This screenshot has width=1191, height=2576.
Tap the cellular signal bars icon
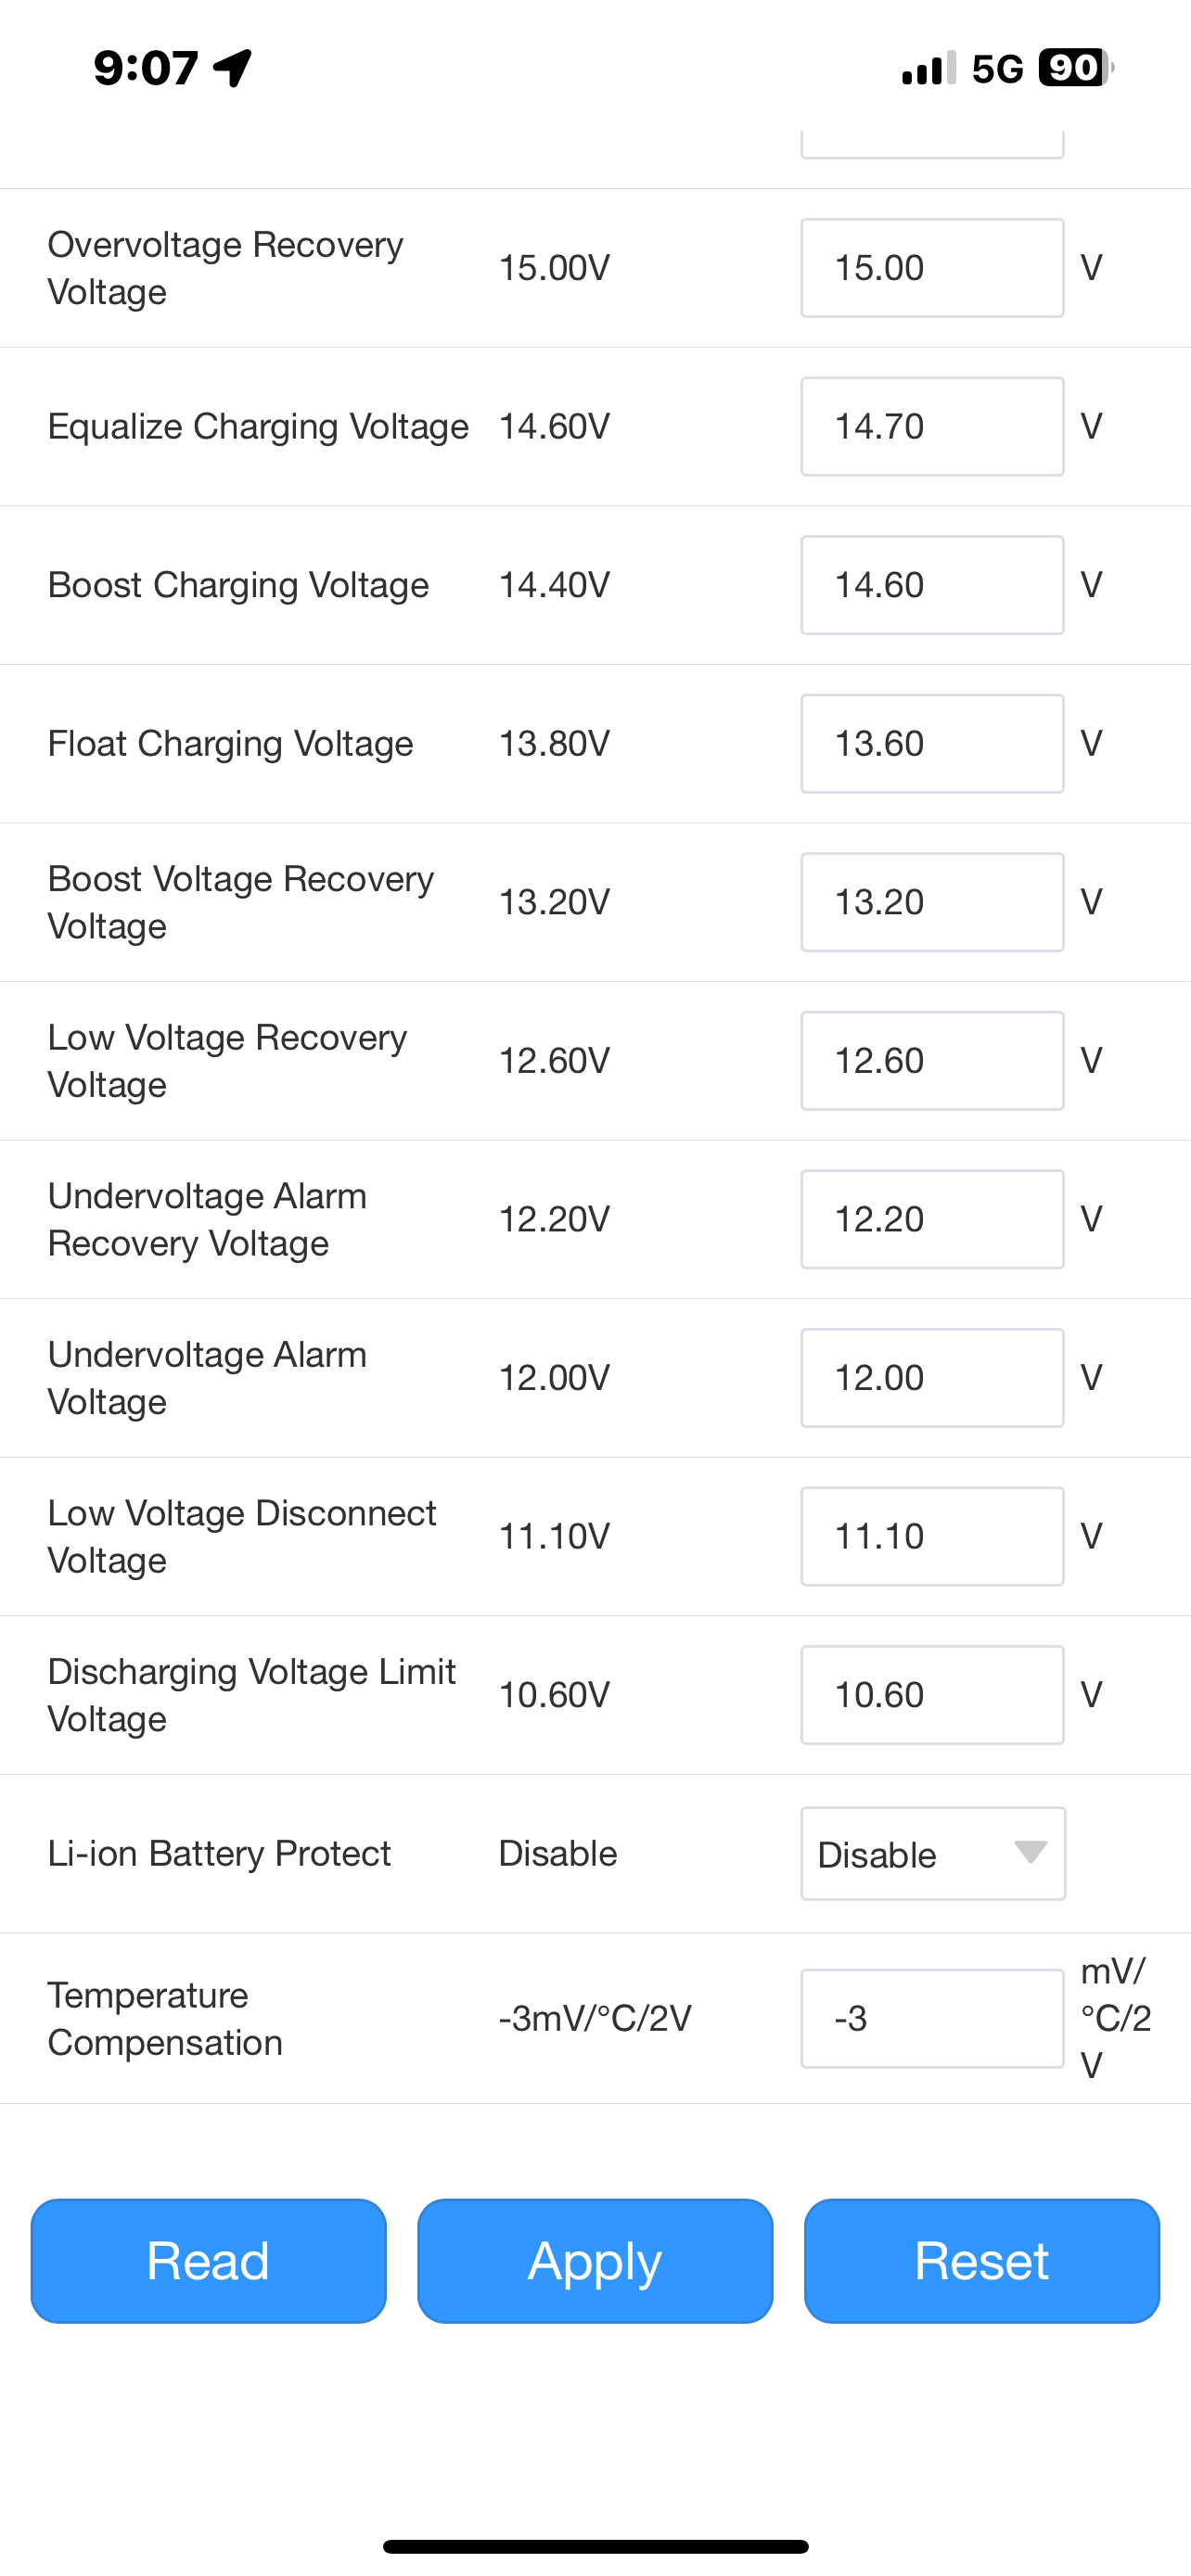click(x=928, y=68)
